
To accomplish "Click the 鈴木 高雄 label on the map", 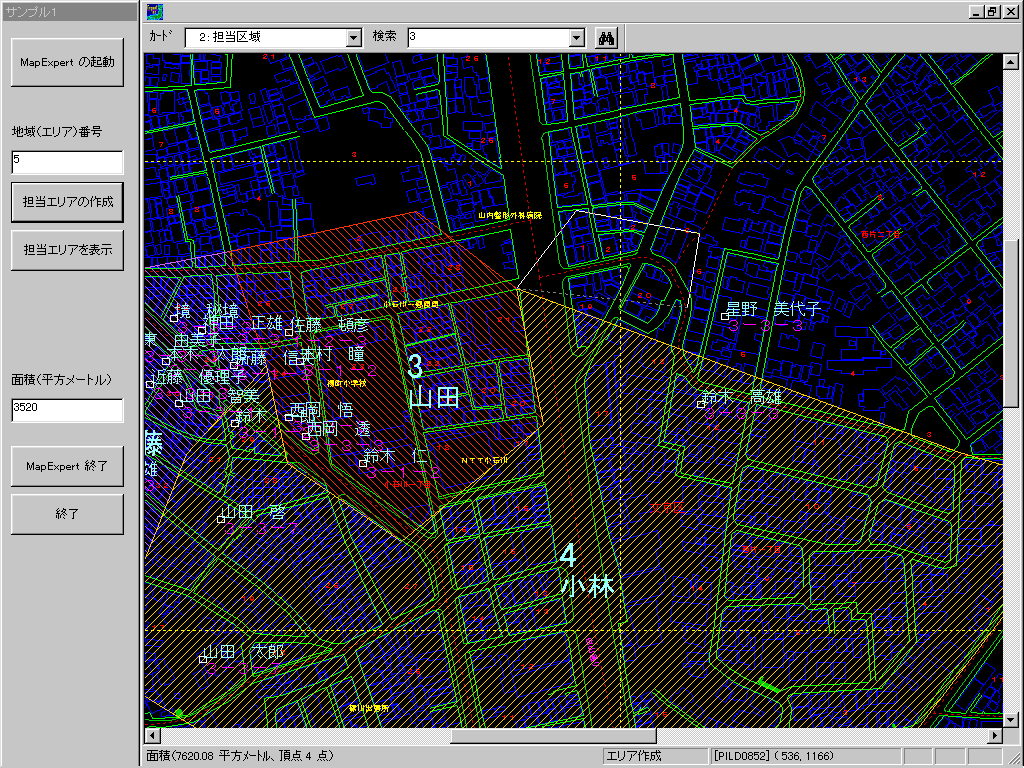I will (741, 397).
